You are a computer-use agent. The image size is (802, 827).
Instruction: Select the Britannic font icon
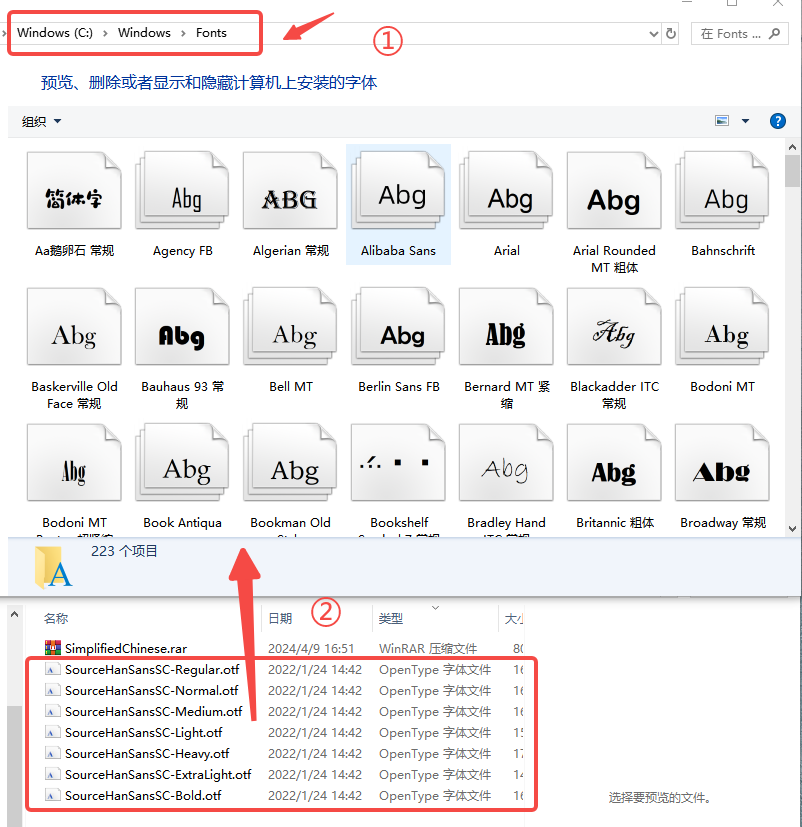[x=614, y=463]
